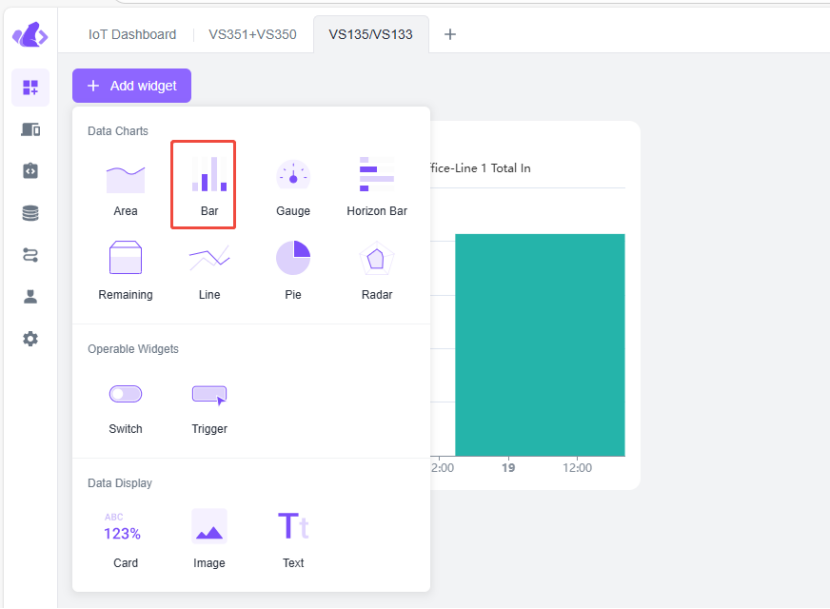The image size is (830, 609).
Task: Click the 'Data Charts' section heading
Action: (x=118, y=131)
